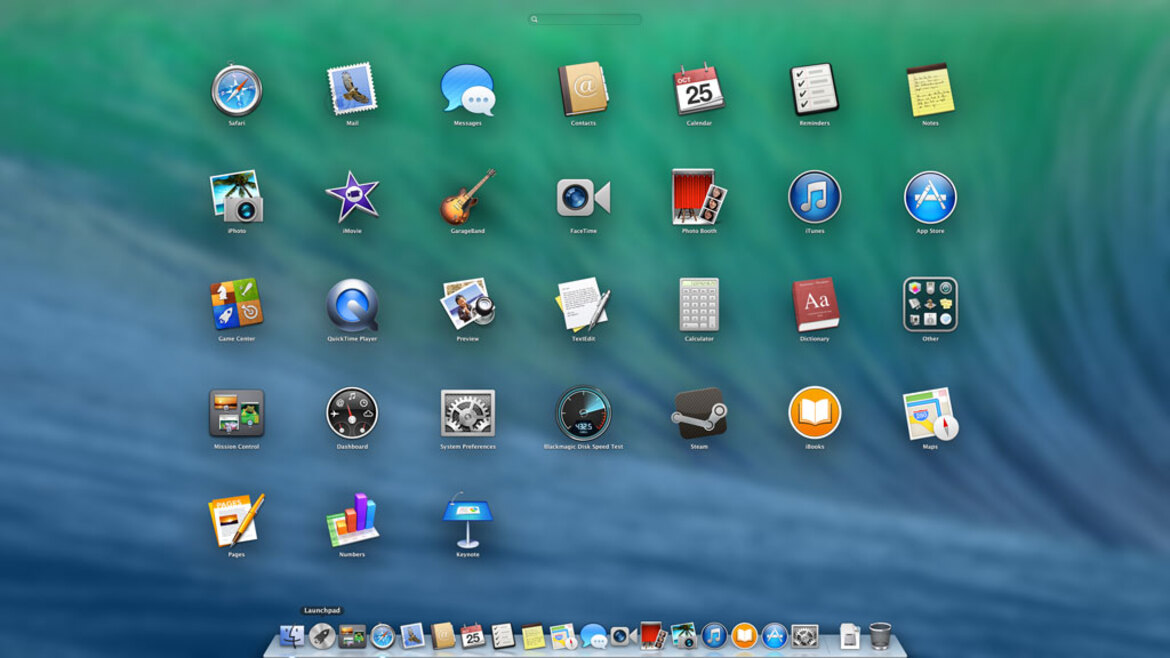Viewport: 1170px width, 658px height.
Task: Open the Contacts app in Launchpad grid
Action: point(584,90)
